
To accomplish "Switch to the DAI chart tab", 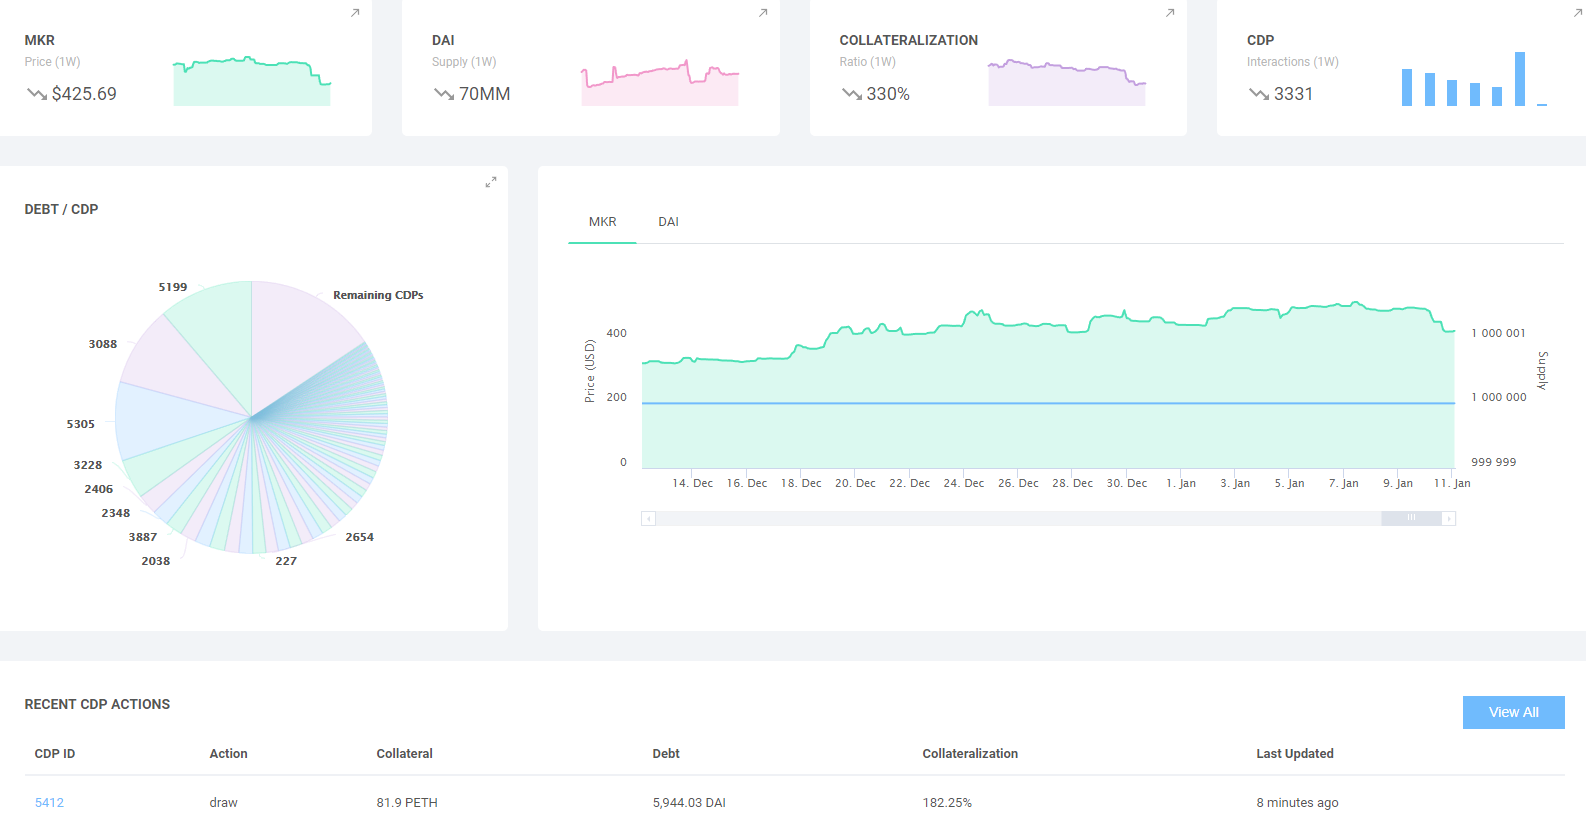I will click(x=668, y=222).
